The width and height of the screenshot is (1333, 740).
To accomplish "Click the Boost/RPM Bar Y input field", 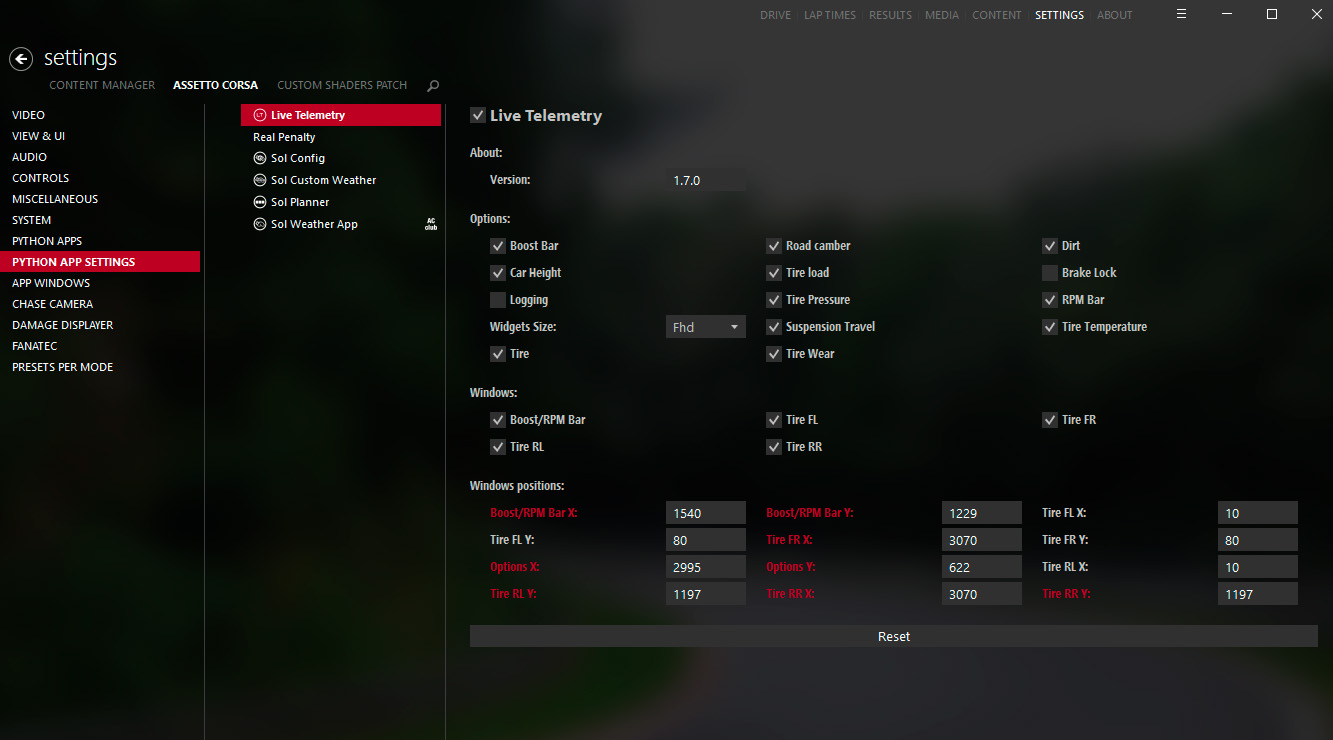I will [982, 513].
